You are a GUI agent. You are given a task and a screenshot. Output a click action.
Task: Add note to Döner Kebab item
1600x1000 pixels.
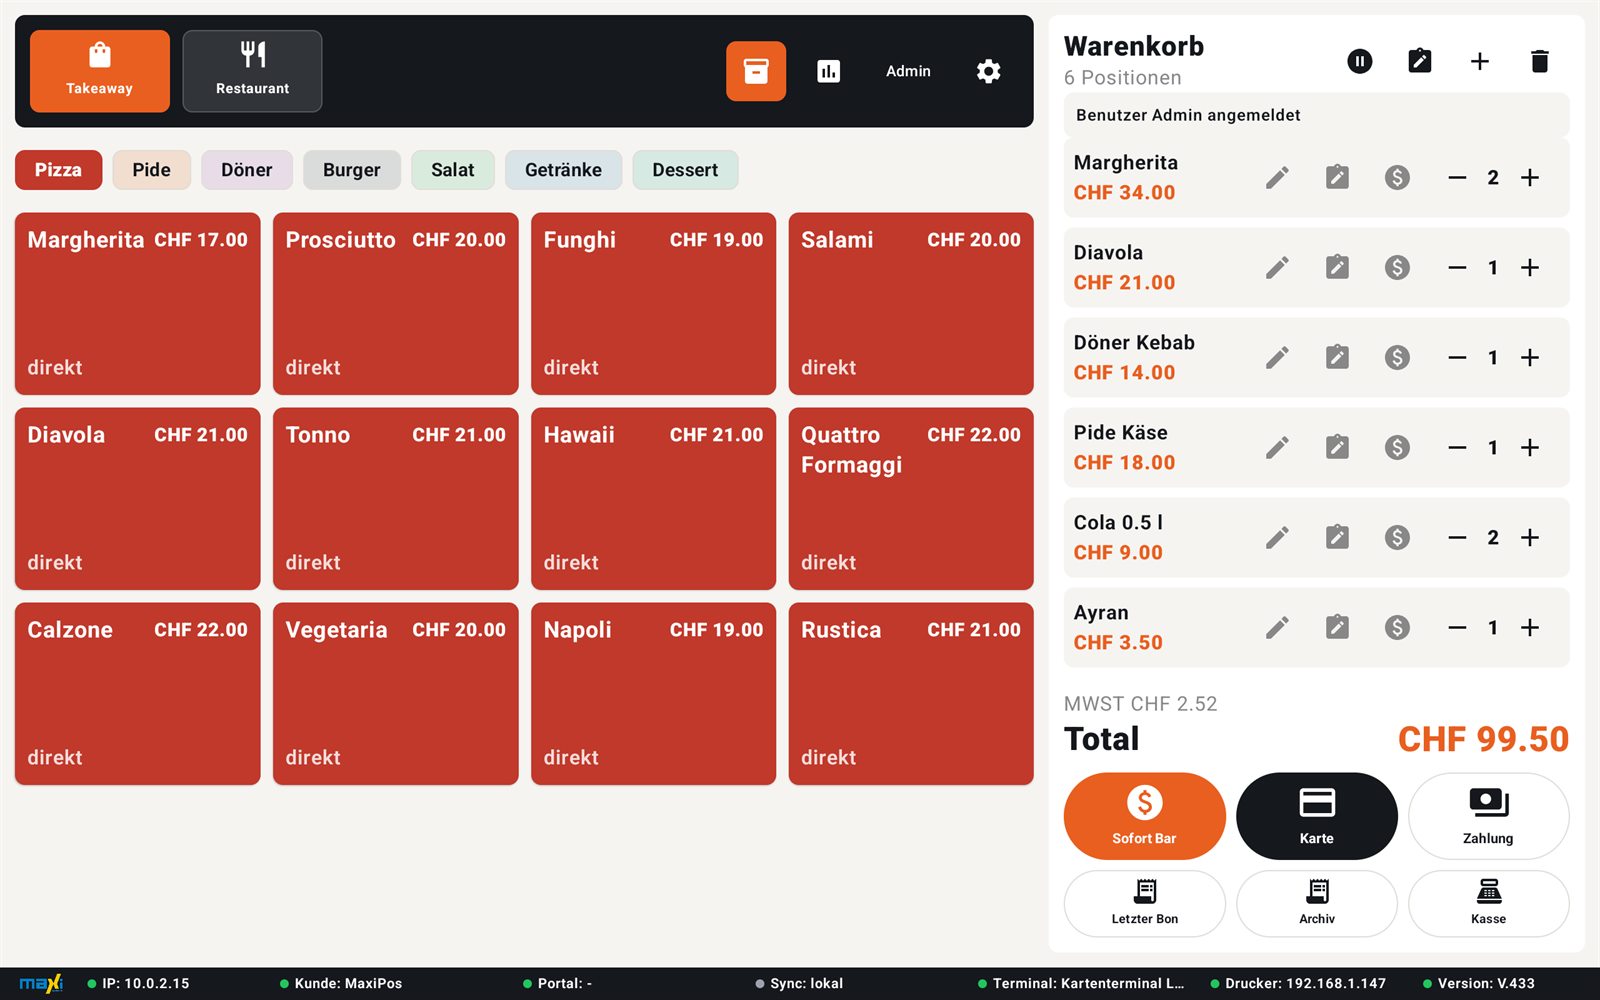[x=1337, y=358]
